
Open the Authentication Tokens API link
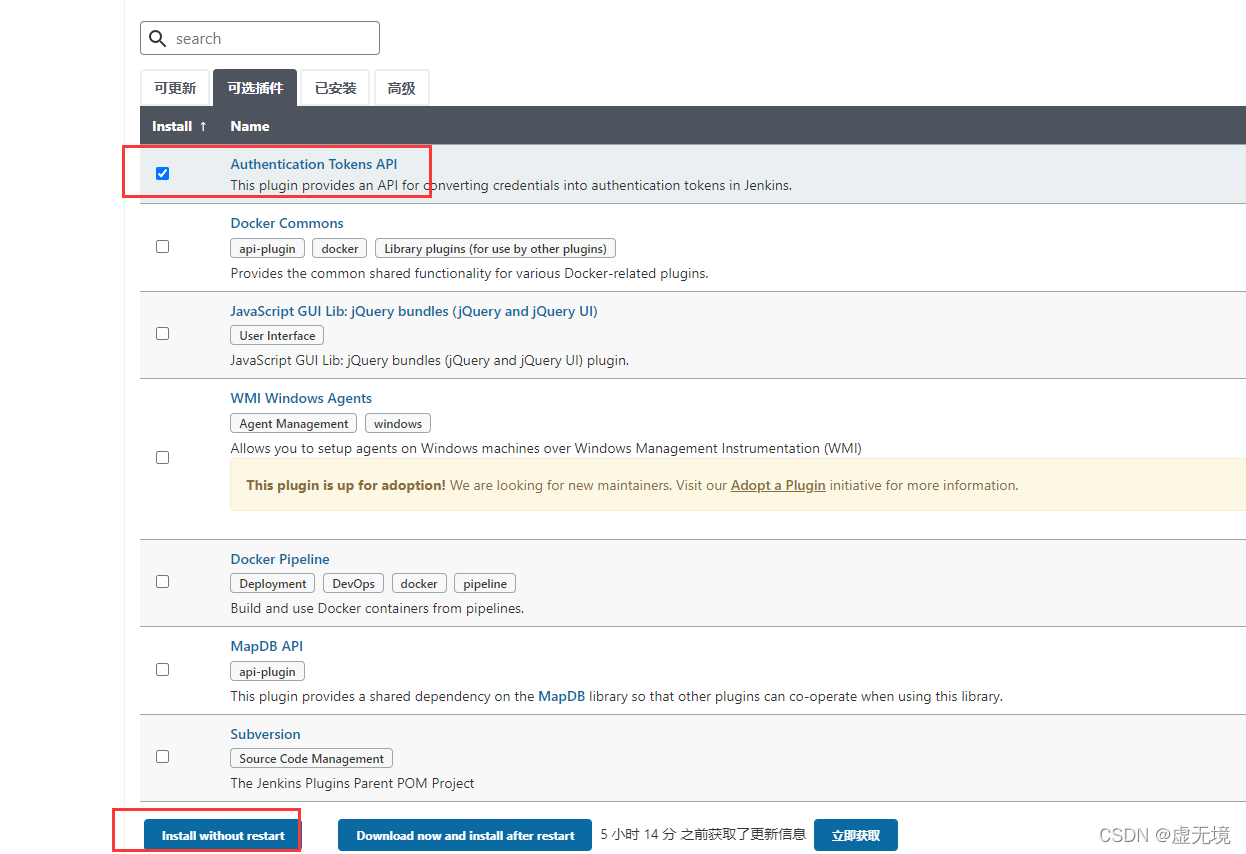point(314,164)
